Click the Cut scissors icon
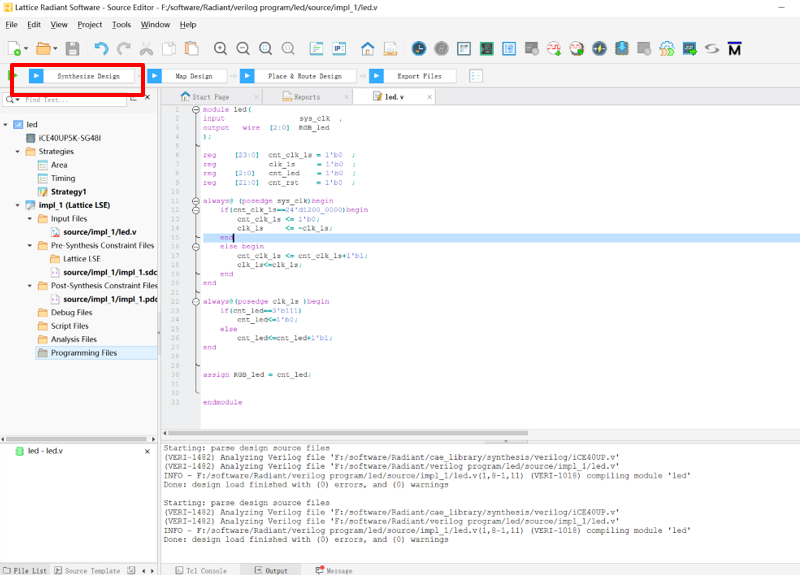The image size is (800, 575). click(146, 49)
